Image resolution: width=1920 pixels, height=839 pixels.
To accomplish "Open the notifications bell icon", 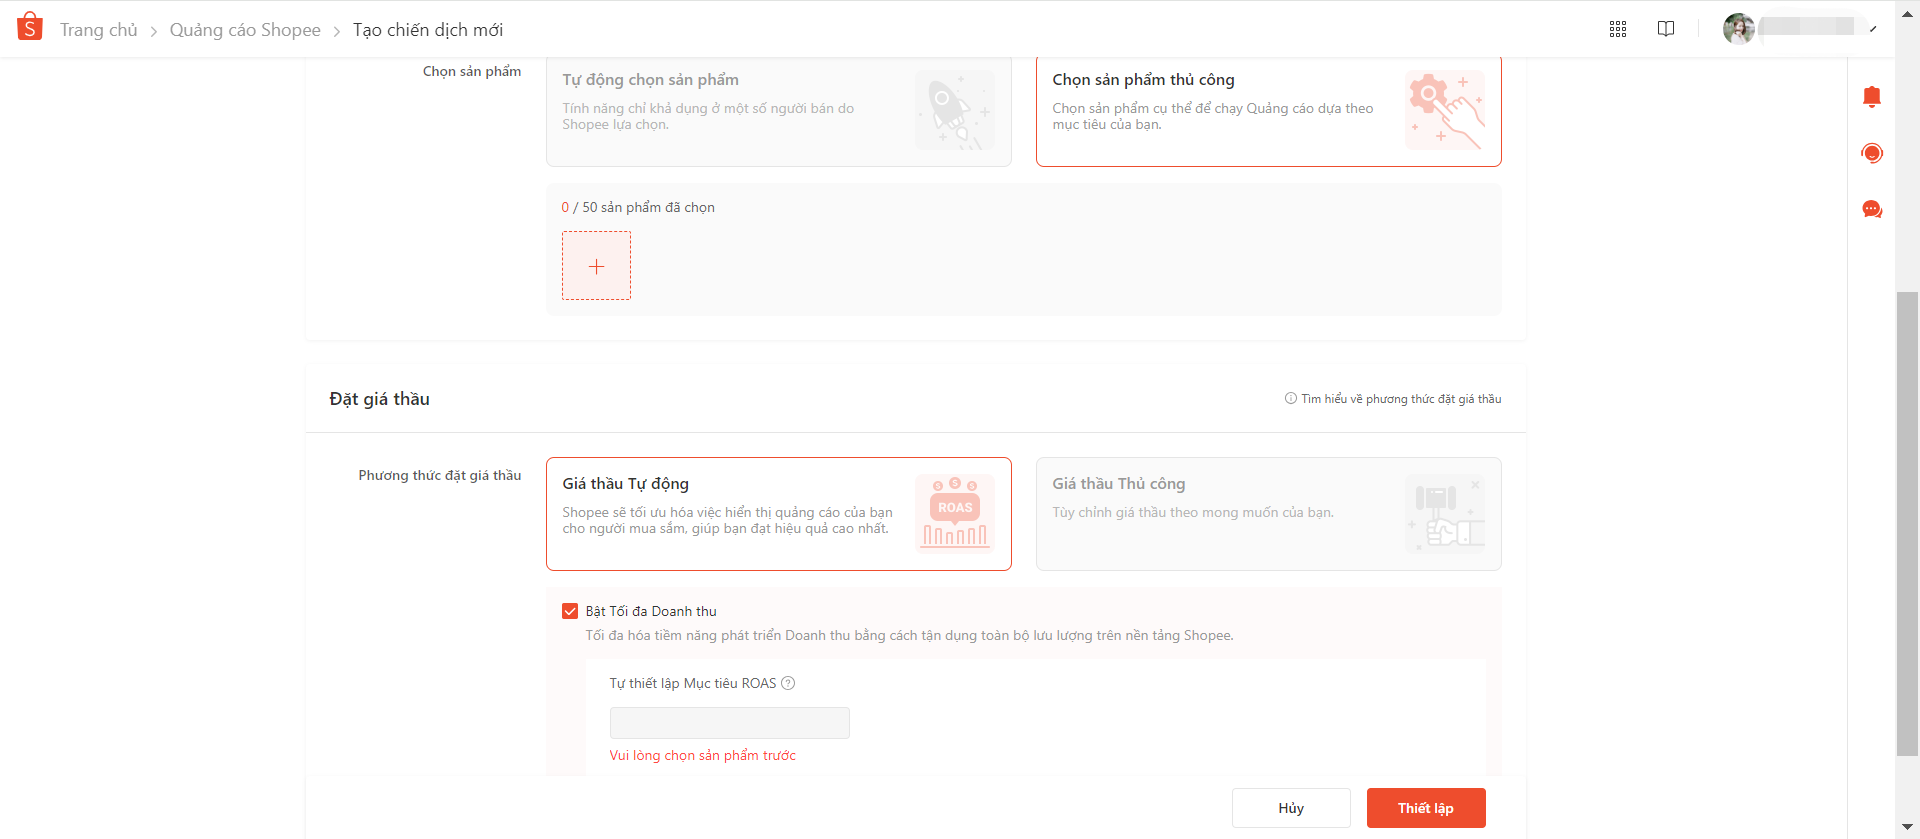I will (1872, 97).
